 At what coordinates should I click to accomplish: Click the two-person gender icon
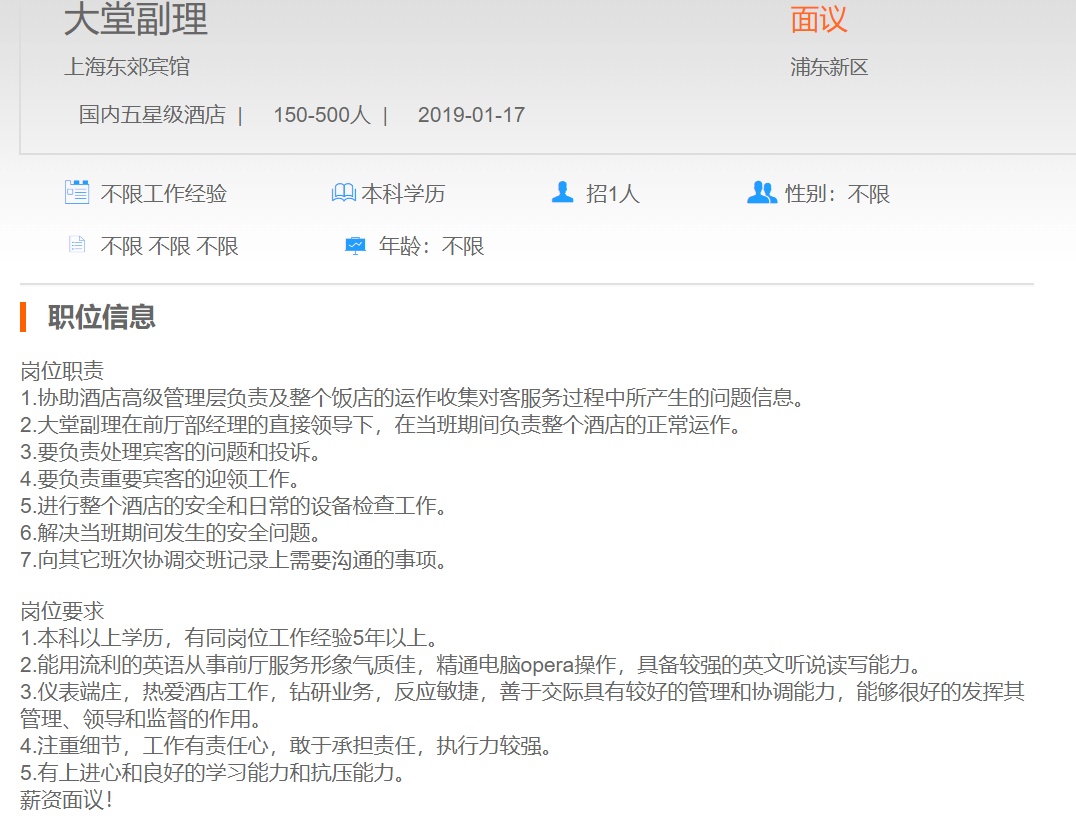tap(761, 192)
